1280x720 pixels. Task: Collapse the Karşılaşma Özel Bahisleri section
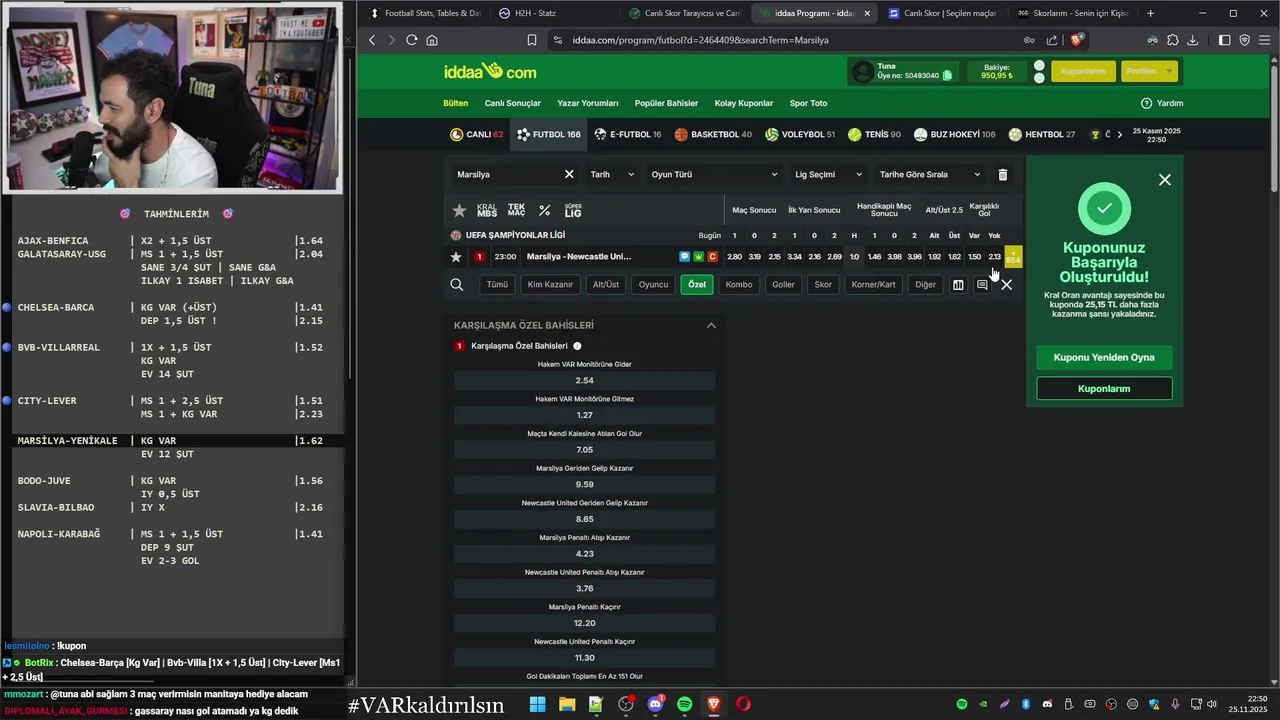(711, 325)
